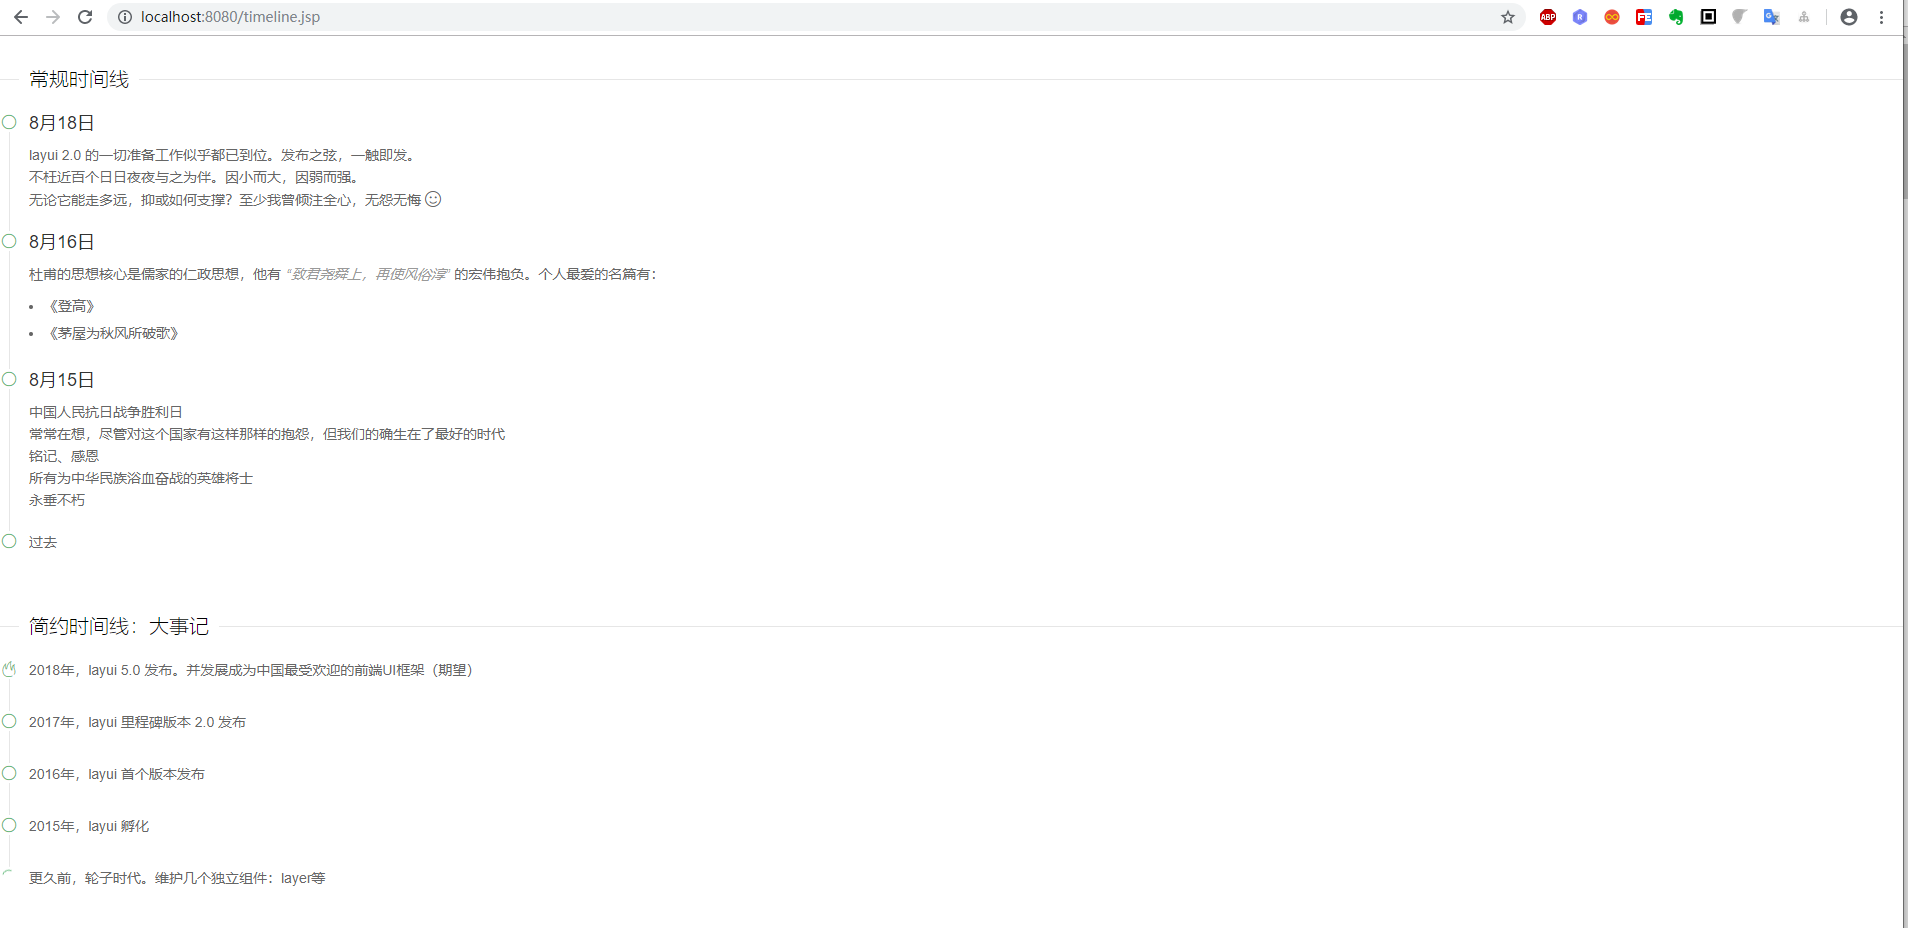Image resolution: width=1908 pixels, height=928 pixels.
Task: Click the 8月15日 timeline marker circle
Action: tap(9, 379)
